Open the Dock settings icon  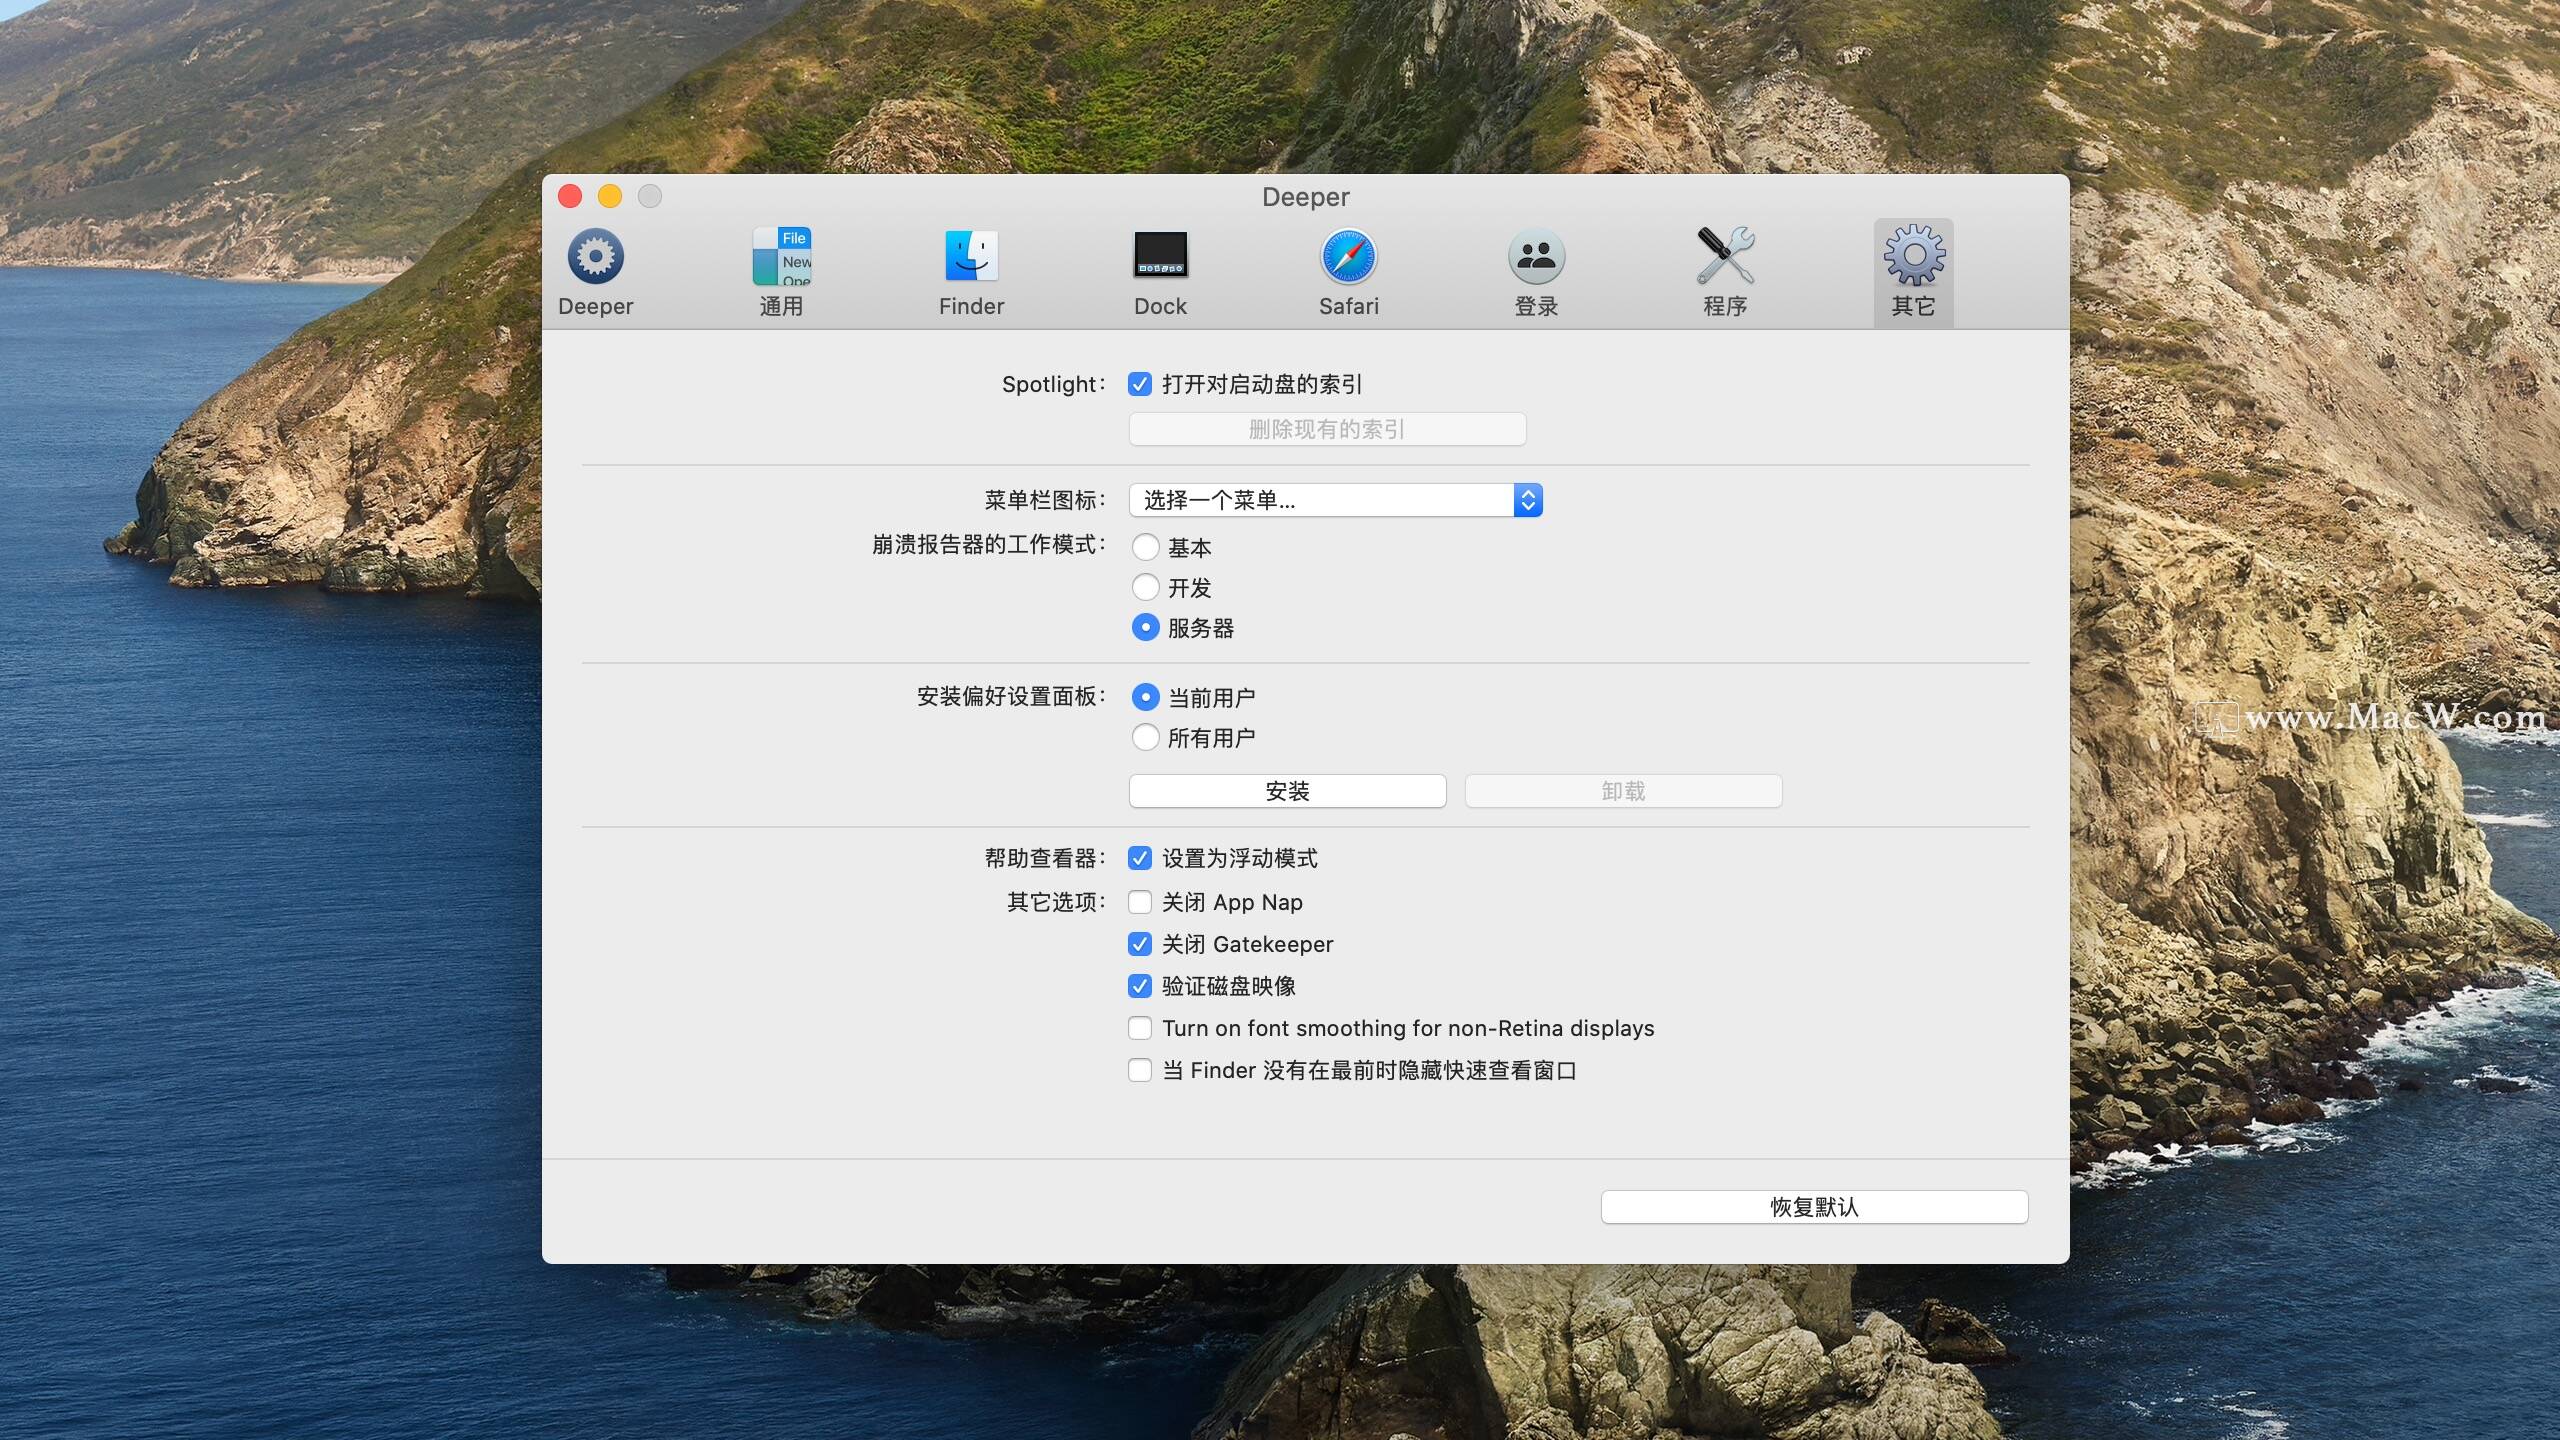(1160, 257)
